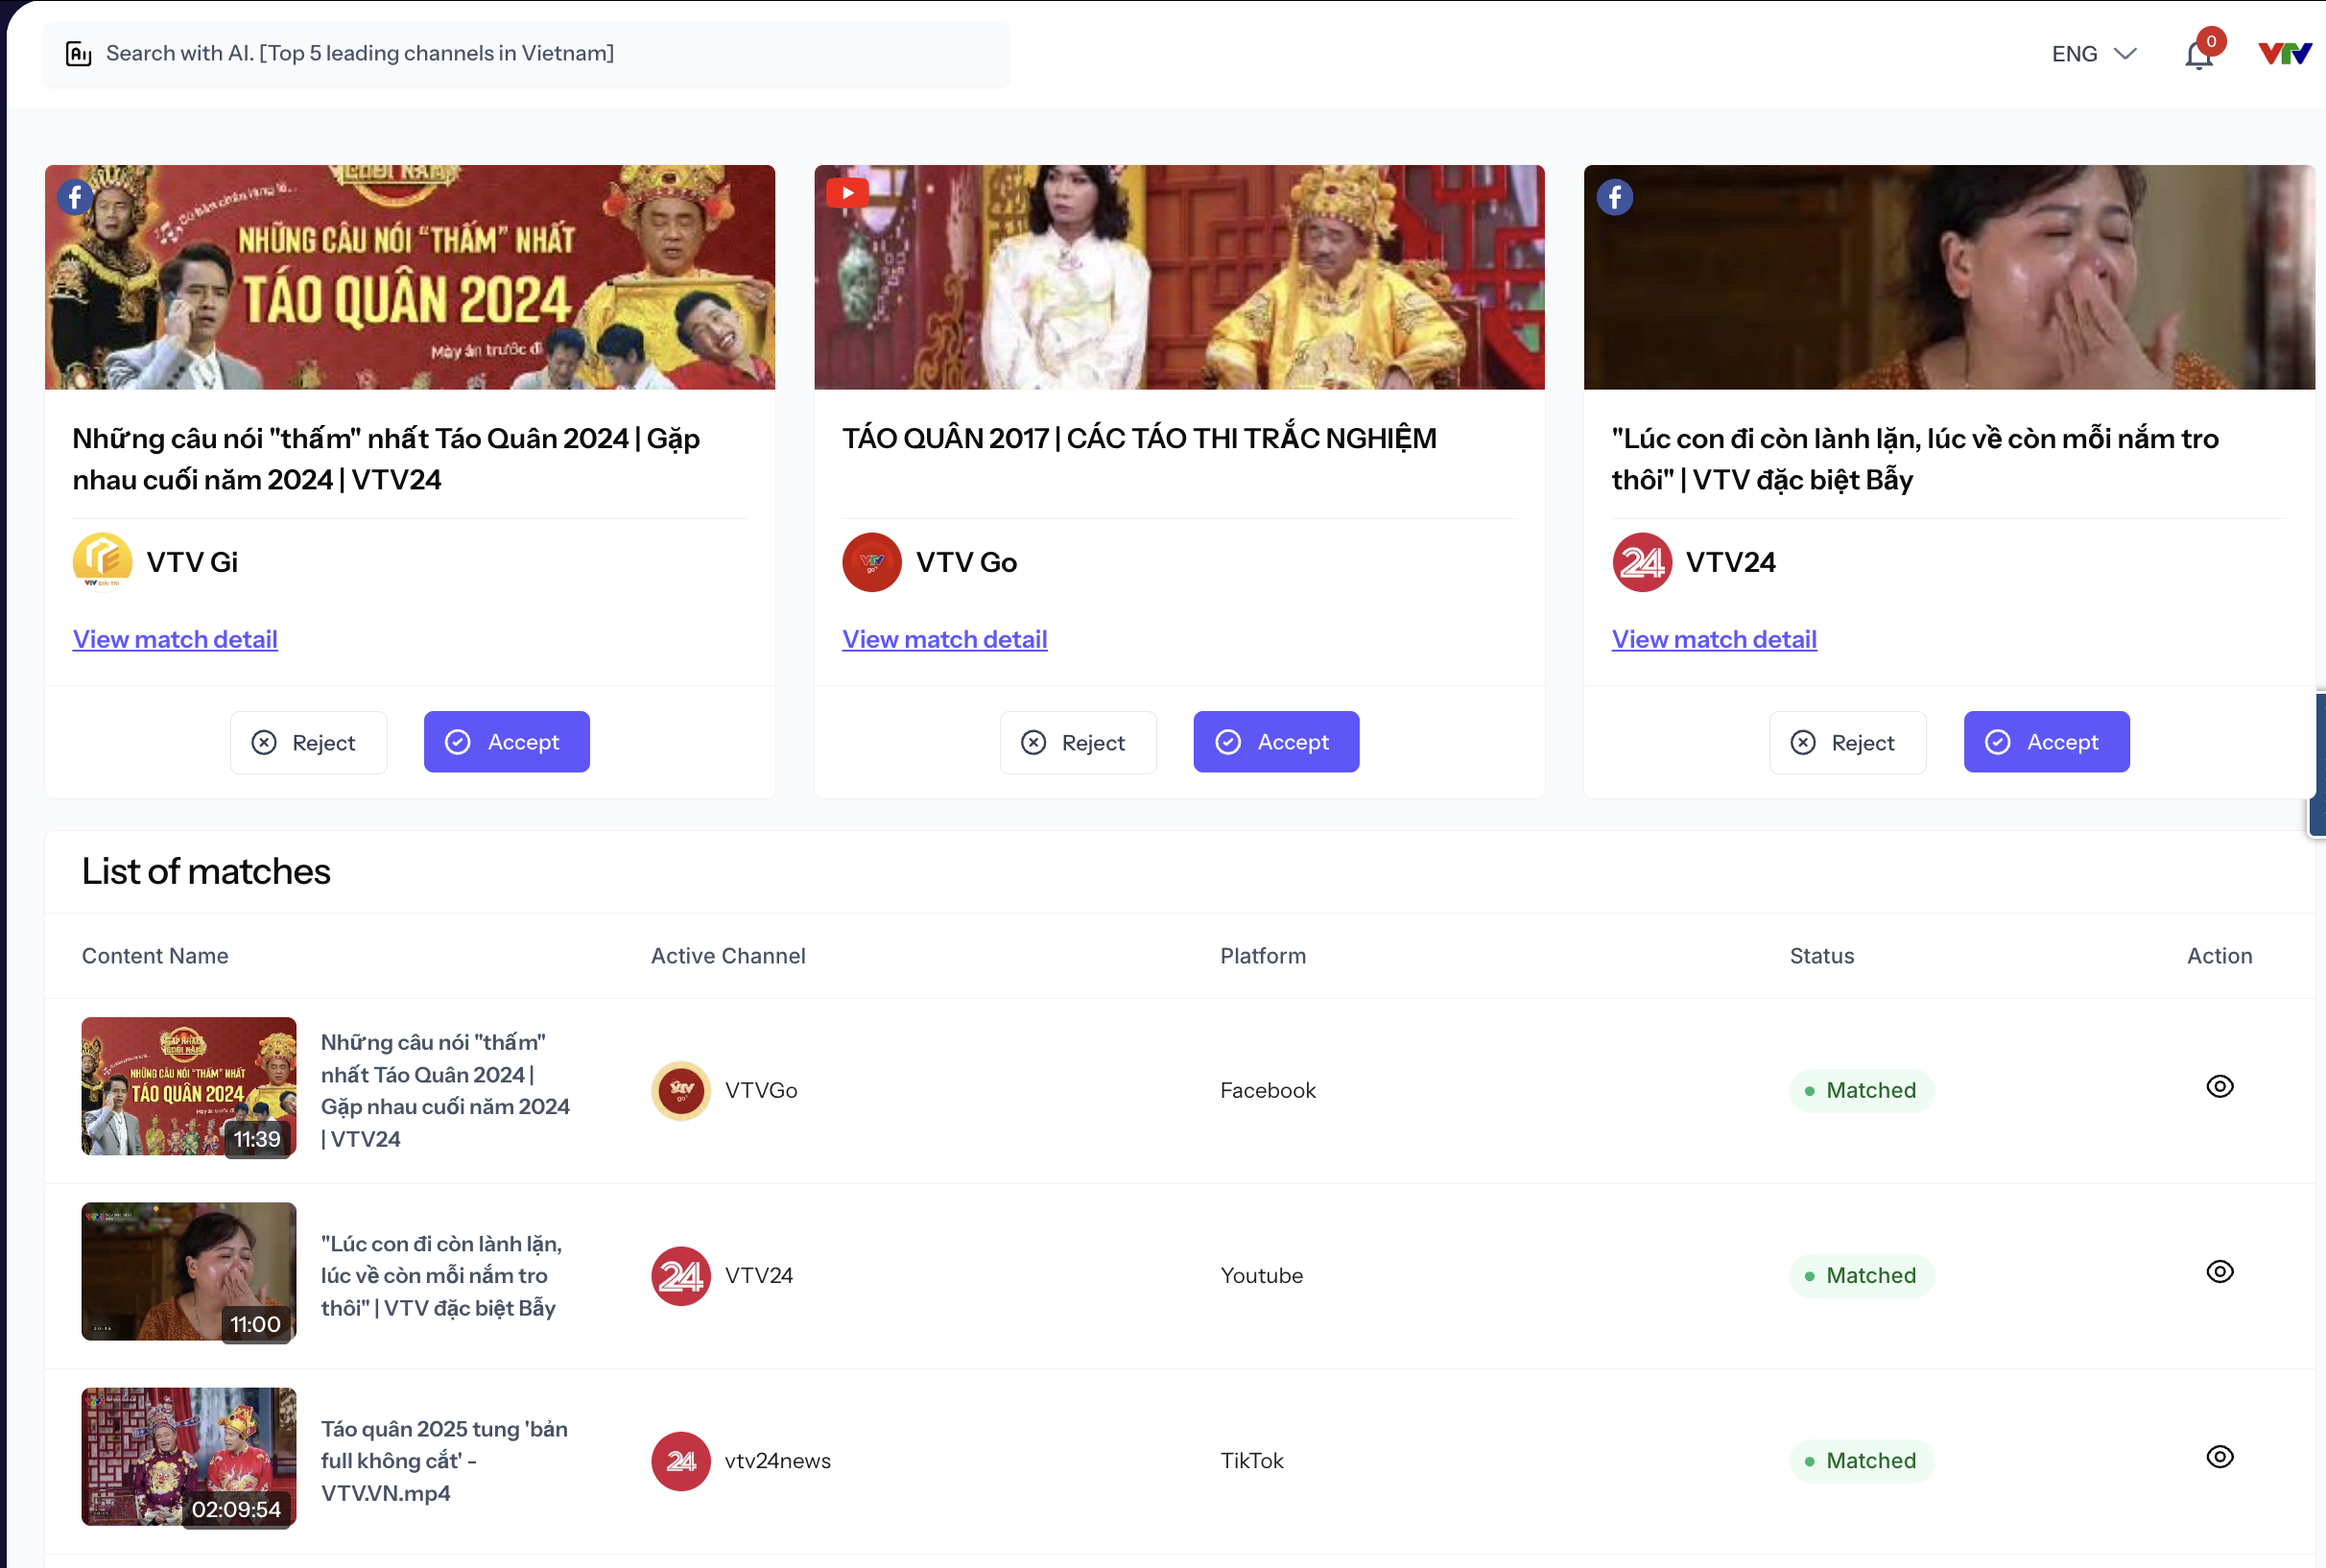The image size is (2326, 1568).
Task: Click 'Táo quân 2025 tung bản full' title
Action: (445, 1461)
